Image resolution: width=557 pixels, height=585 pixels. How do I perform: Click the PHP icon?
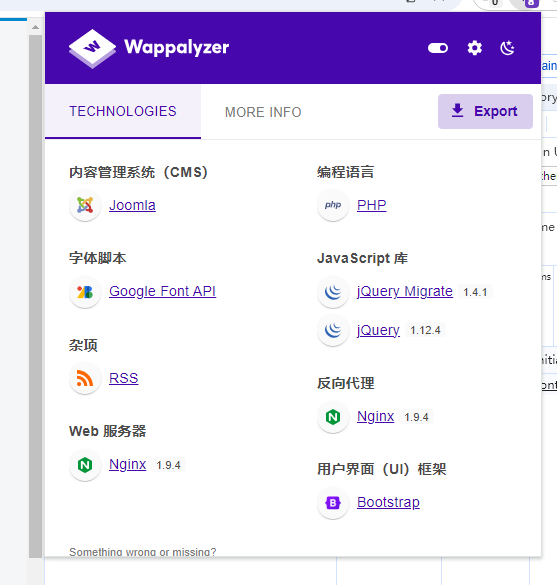(x=333, y=205)
